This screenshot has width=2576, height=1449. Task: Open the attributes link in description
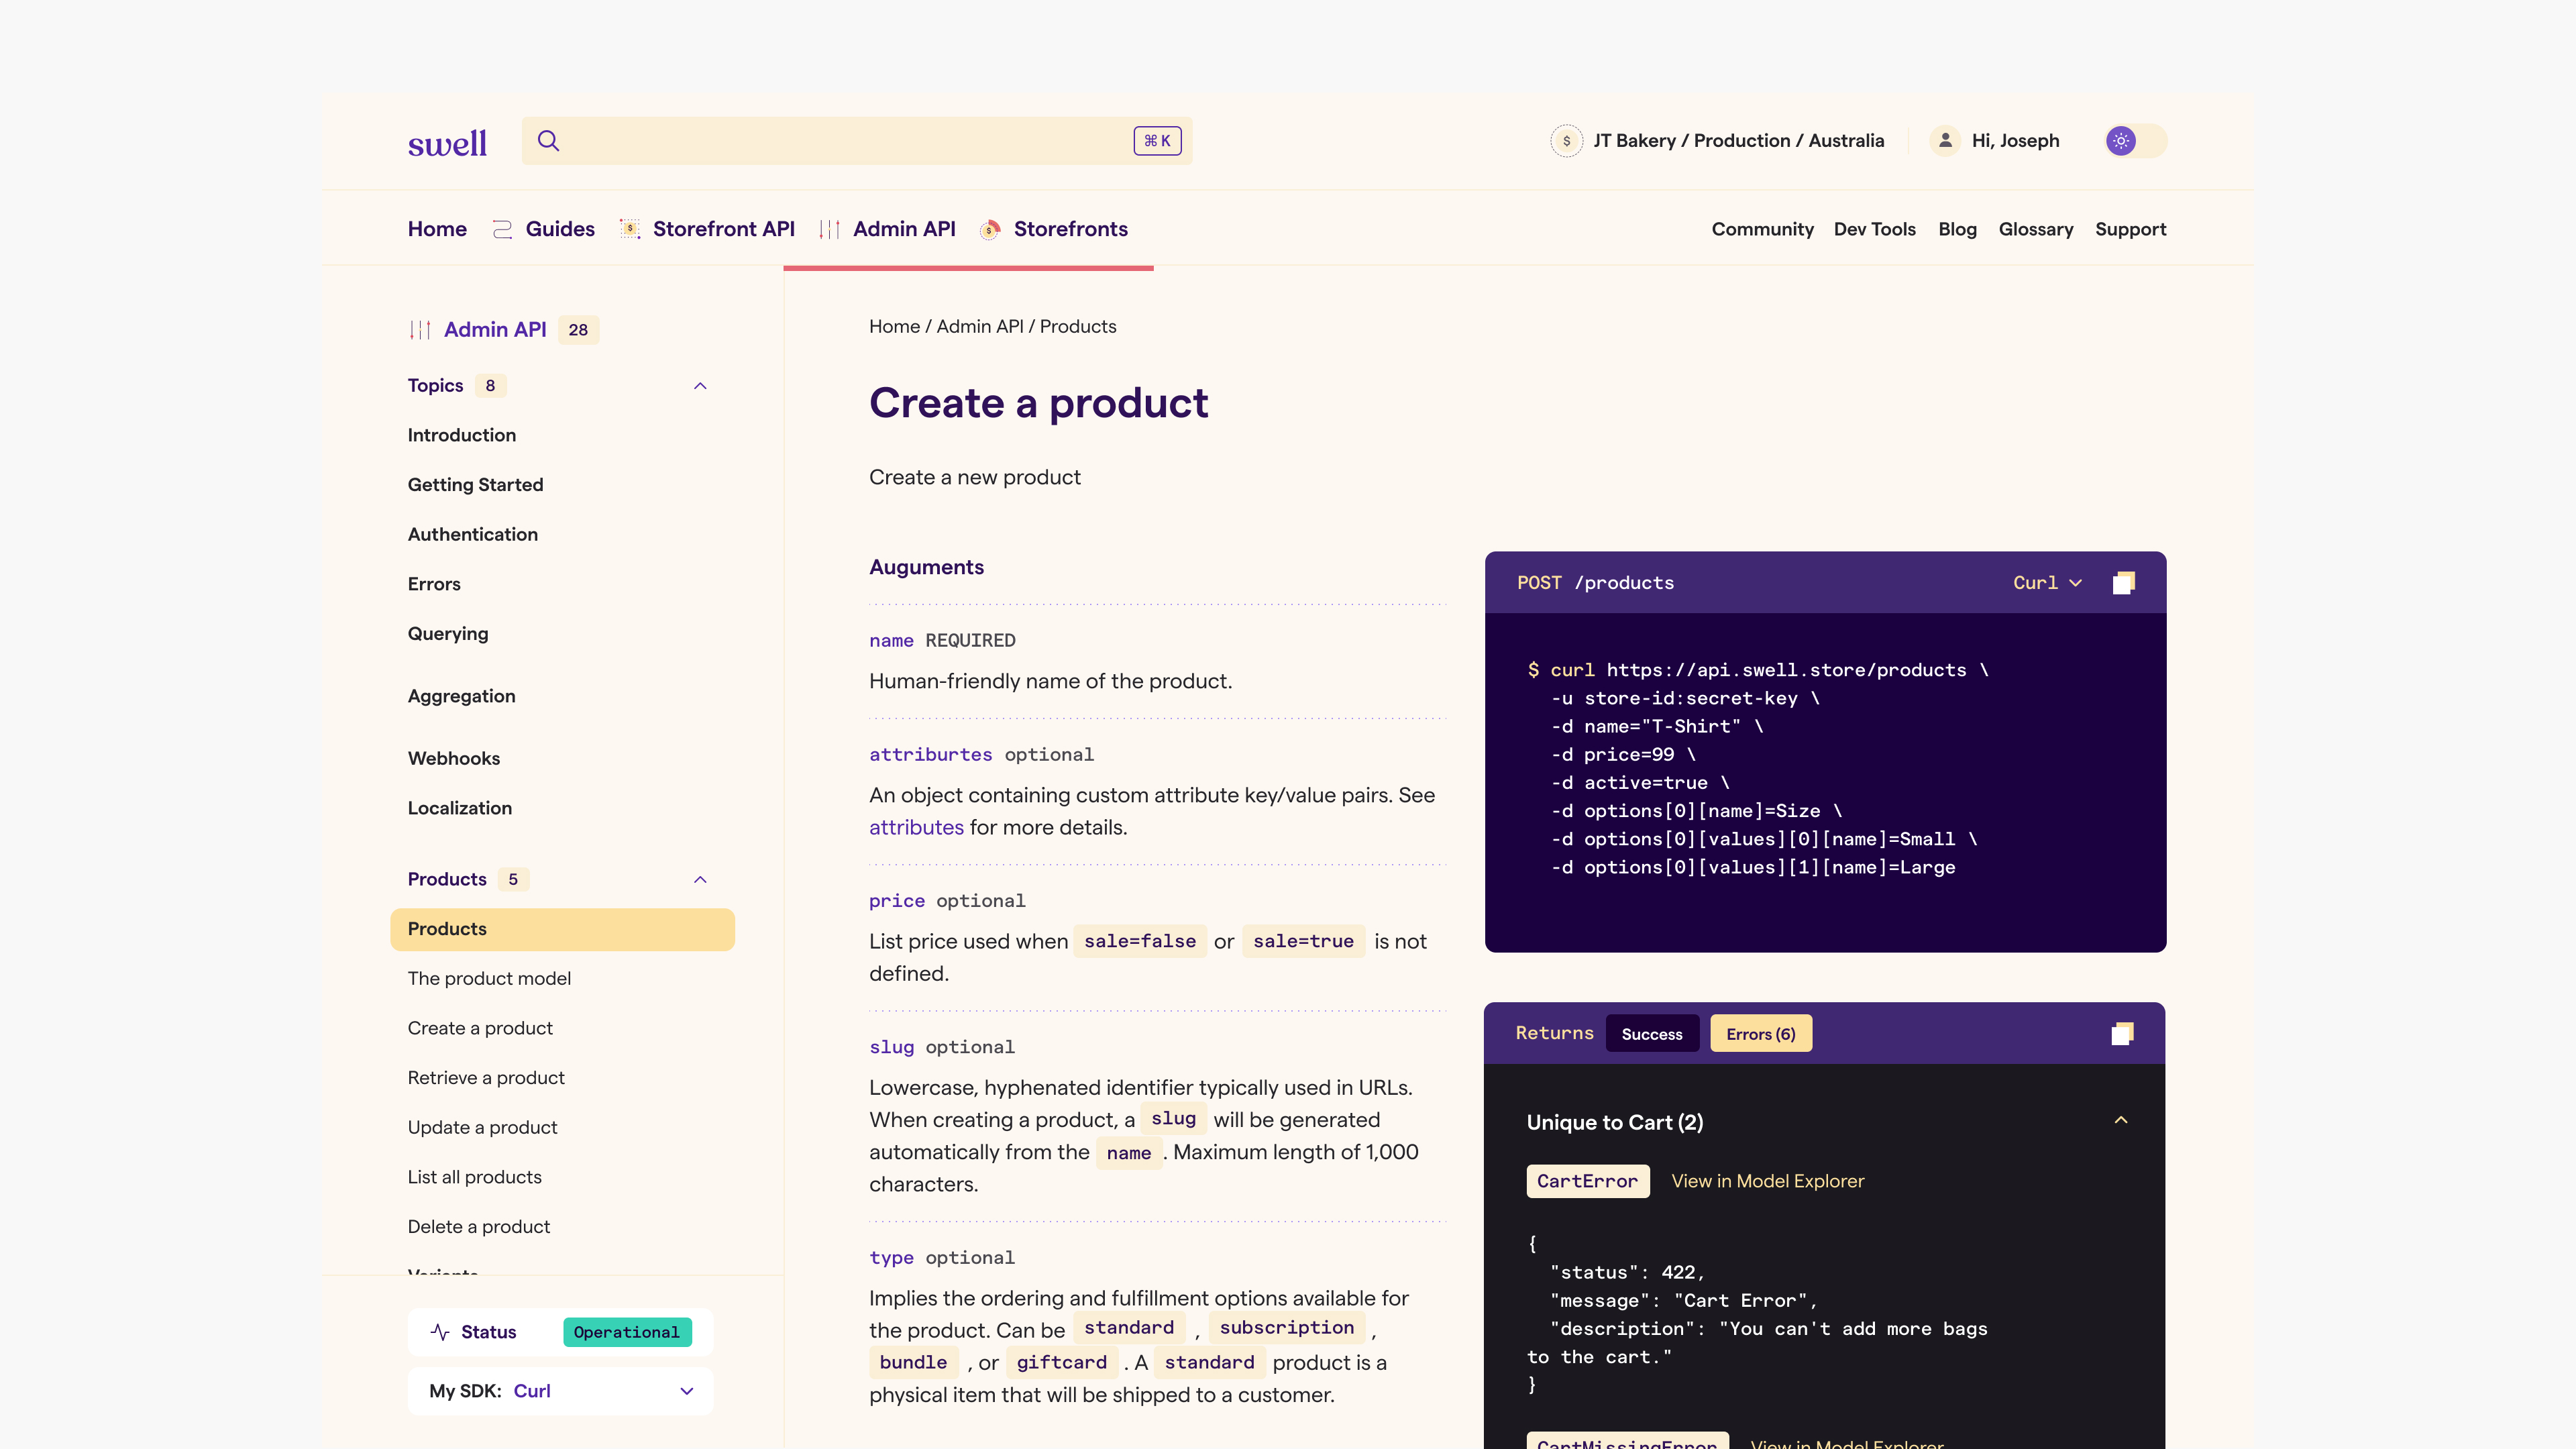coord(916,827)
